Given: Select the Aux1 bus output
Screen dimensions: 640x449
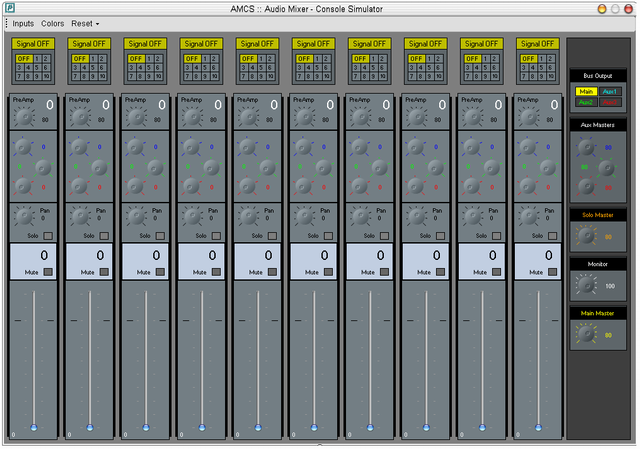Looking at the screenshot, I should pyautogui.click(x=610, y=91).
